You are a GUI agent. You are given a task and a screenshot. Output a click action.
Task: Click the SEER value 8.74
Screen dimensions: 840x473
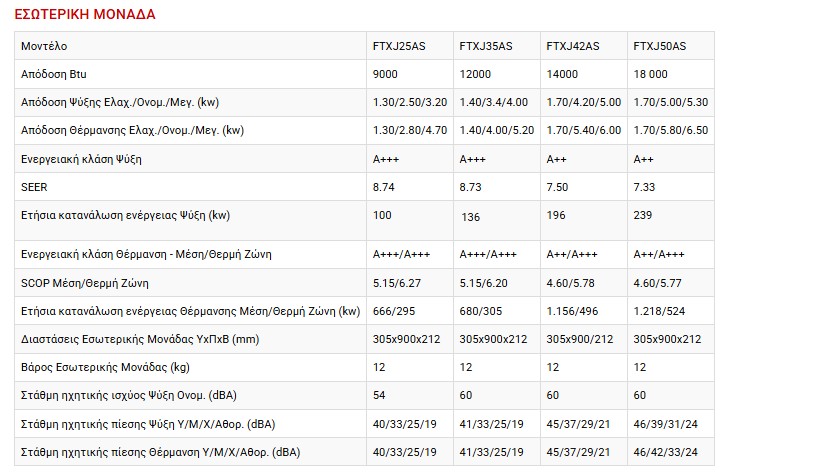point(384,186)
